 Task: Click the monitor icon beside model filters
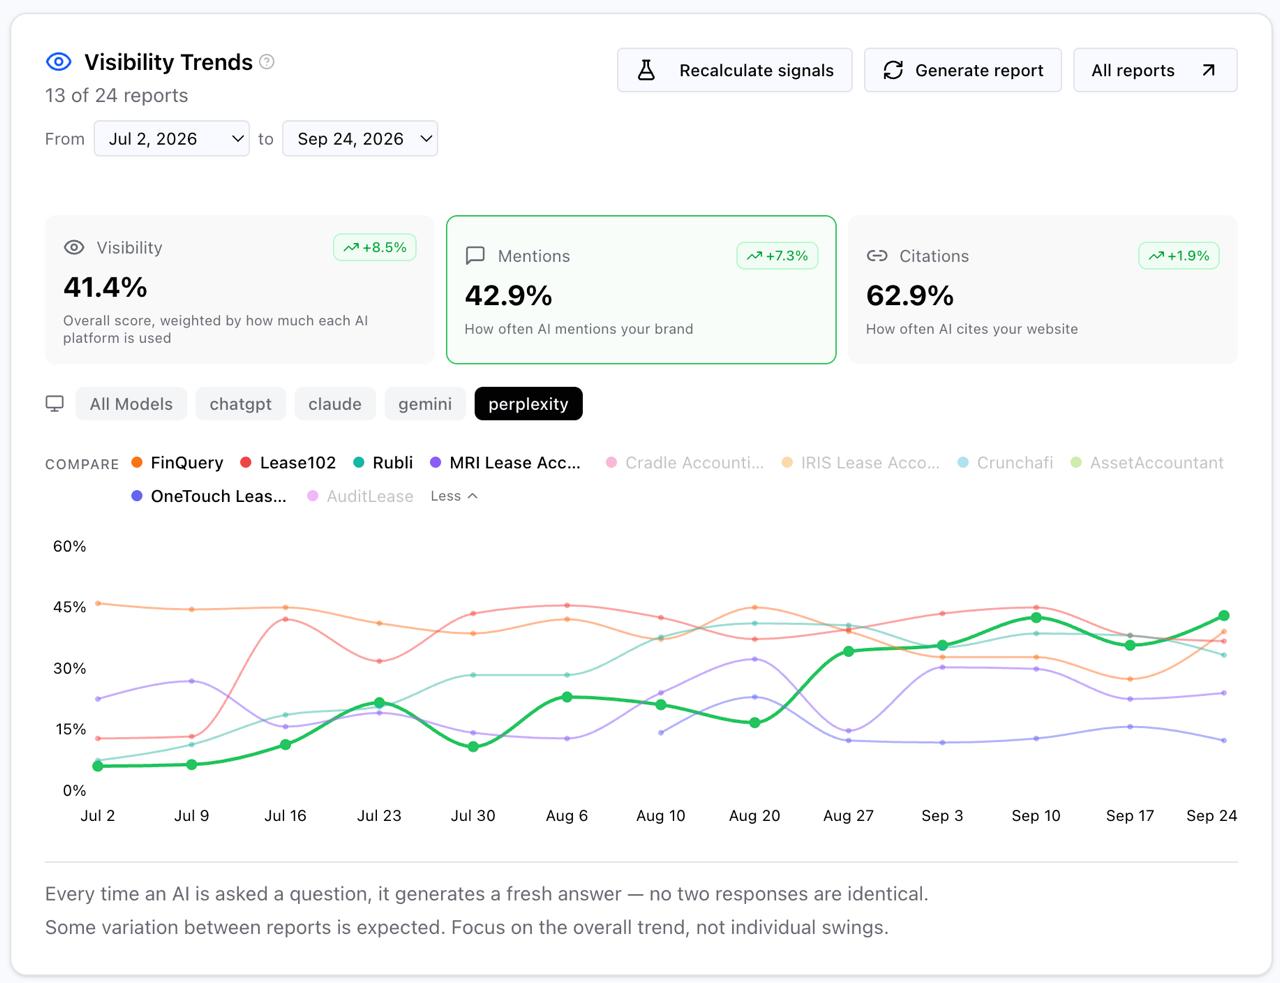55,404
